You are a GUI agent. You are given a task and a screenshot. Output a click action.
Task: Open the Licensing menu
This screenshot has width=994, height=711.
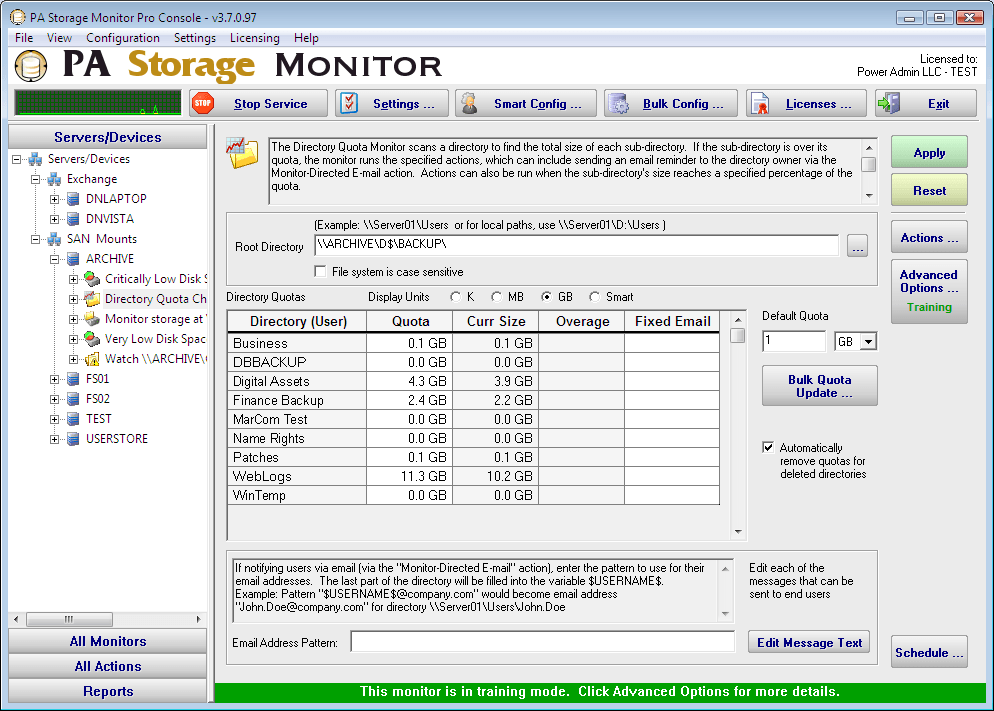(255, 38)
